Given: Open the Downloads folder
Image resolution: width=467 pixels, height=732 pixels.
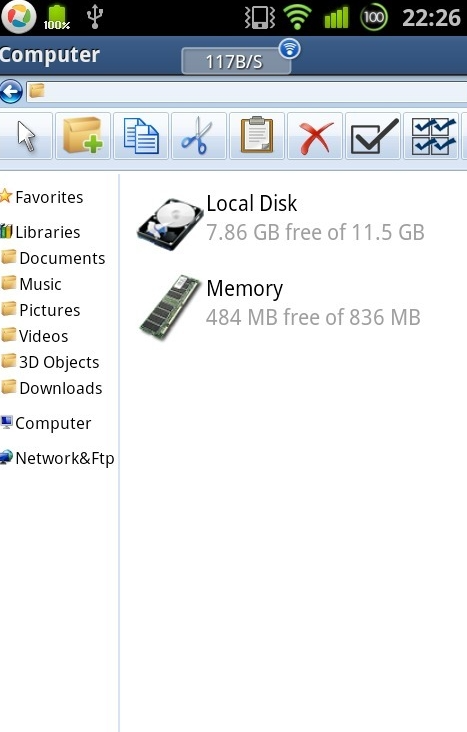Looking at the screenshot, I should point(52,388).
